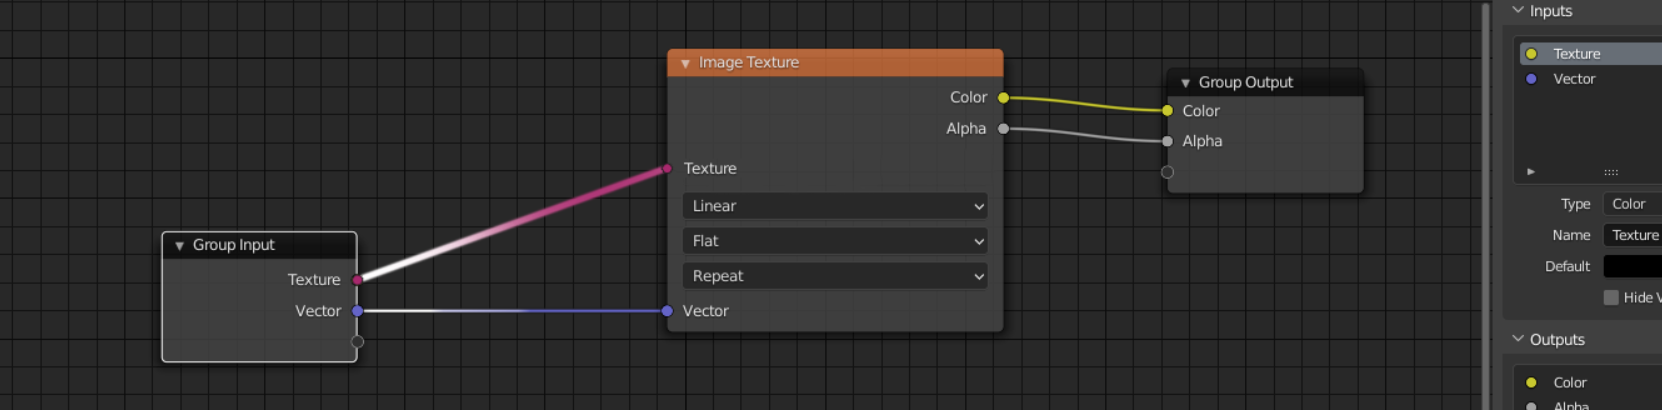Toggle the Hide Value checkbox
The width and height of the screenshot is (1662, 410).
pos(1611,297)
